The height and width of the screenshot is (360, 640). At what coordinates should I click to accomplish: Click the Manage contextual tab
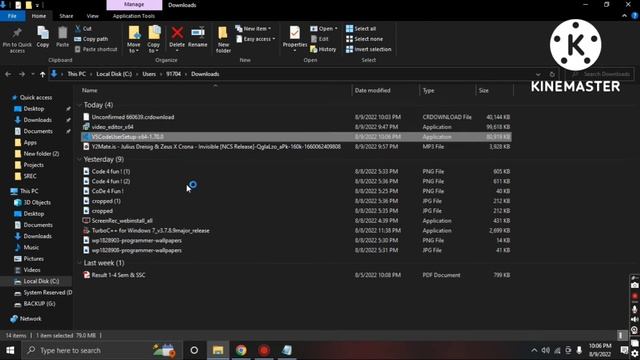134,4
